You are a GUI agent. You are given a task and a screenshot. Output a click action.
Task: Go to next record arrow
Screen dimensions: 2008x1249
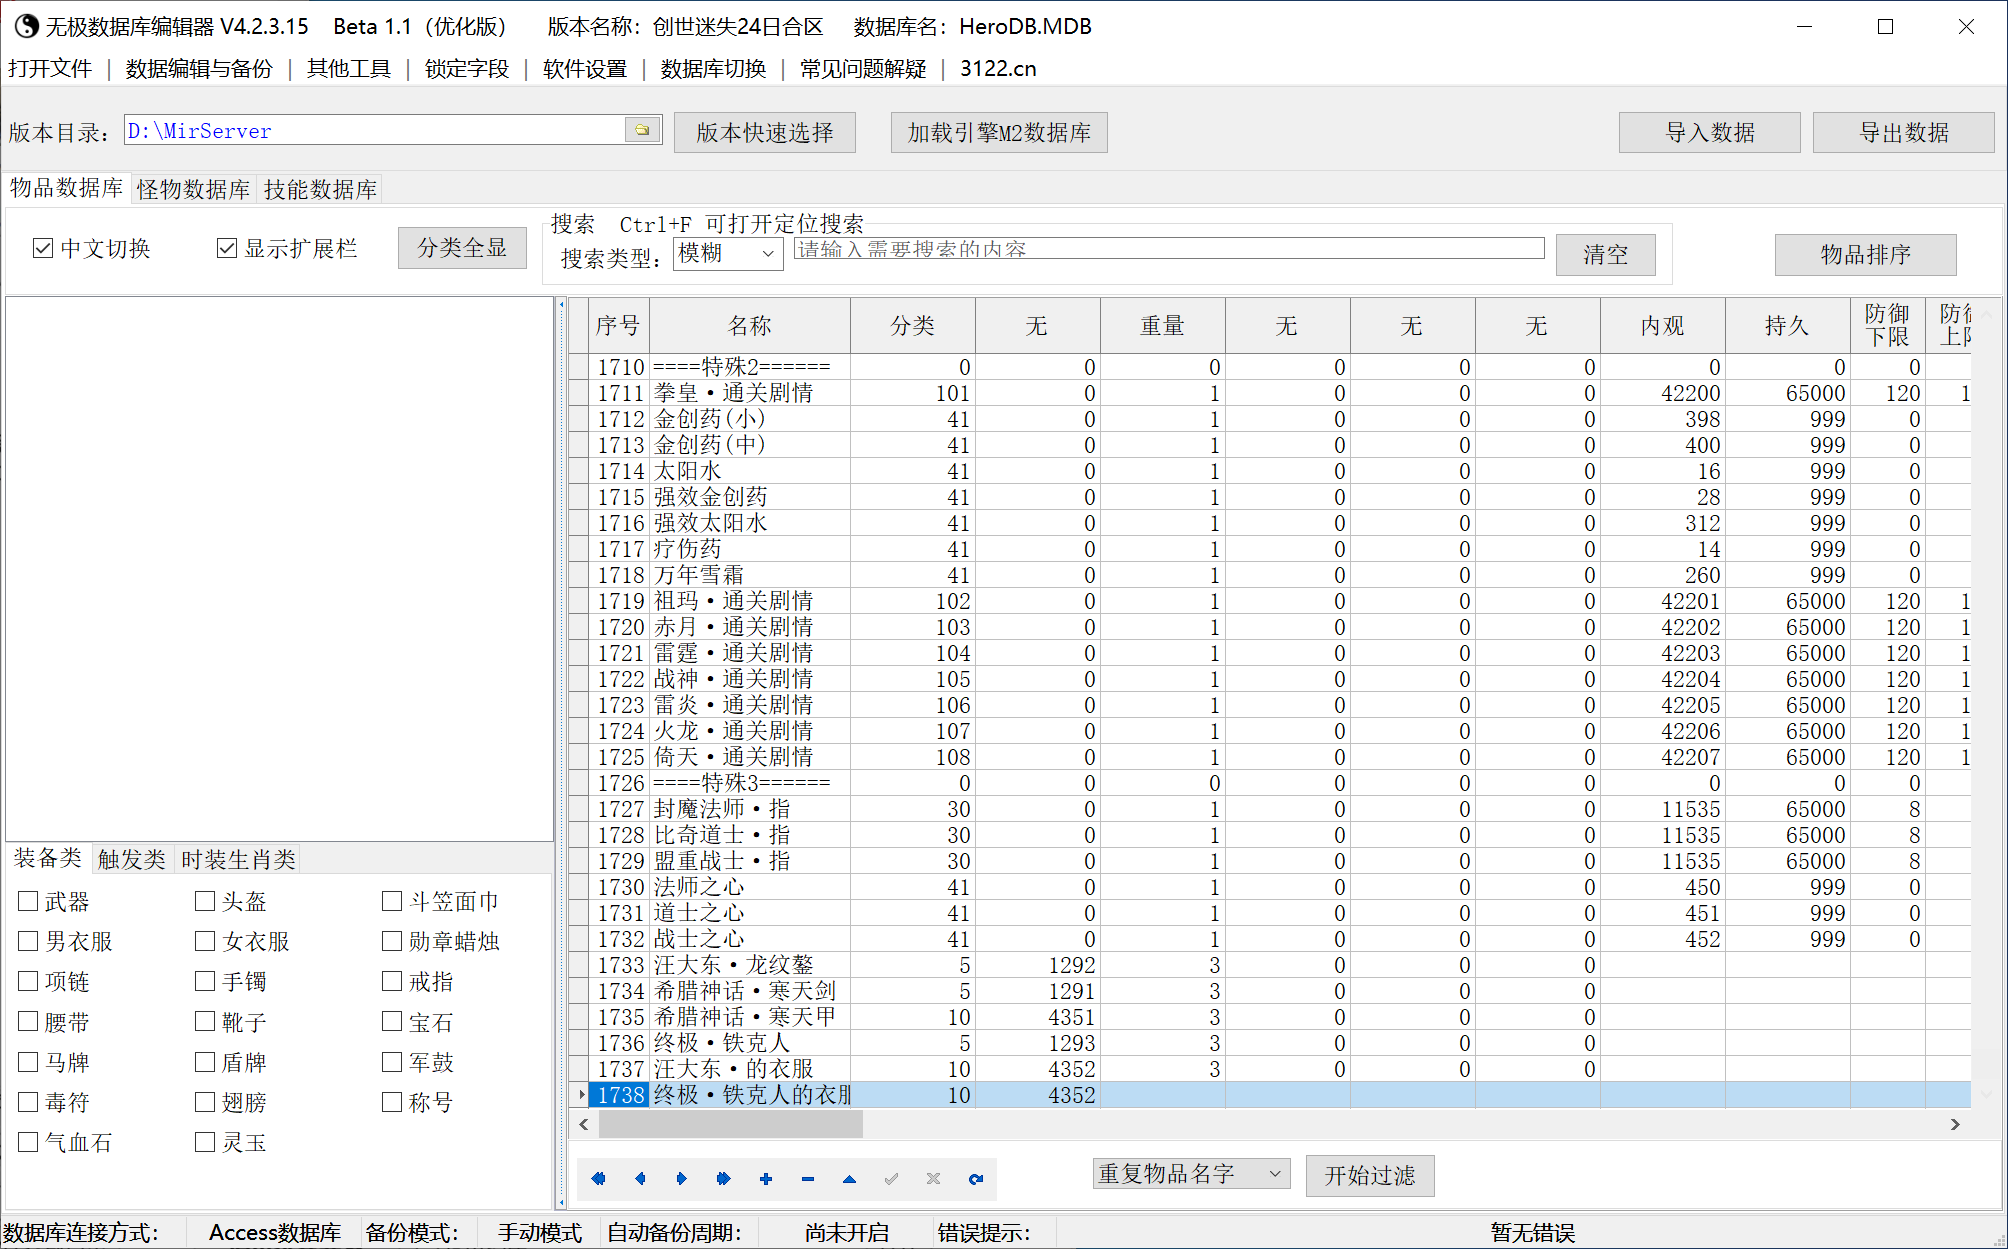click(x=682, y=1178)
